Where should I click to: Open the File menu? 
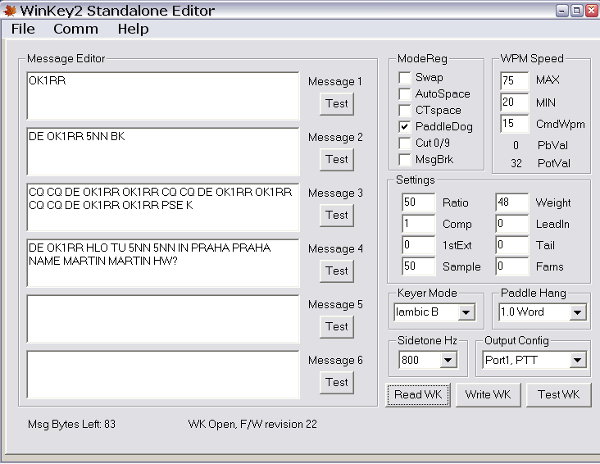(x=23, y=29)
